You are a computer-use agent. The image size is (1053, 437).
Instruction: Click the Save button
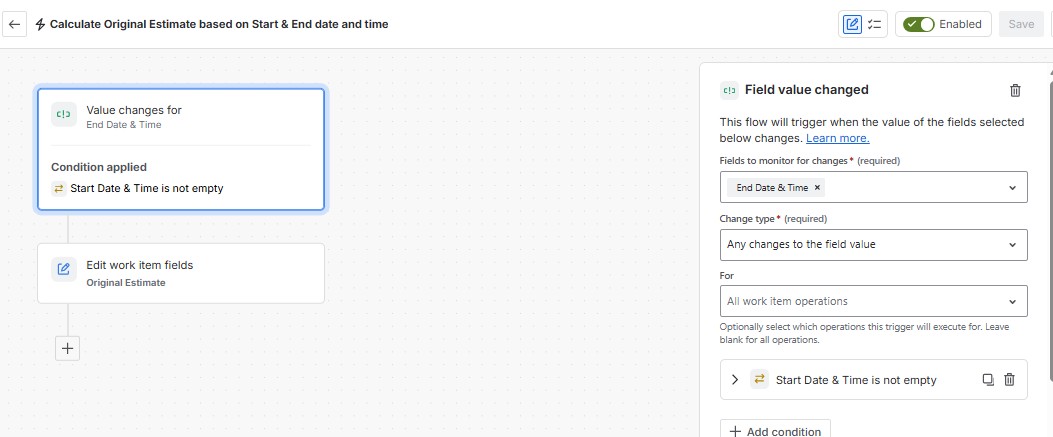tap(1021, 24)
